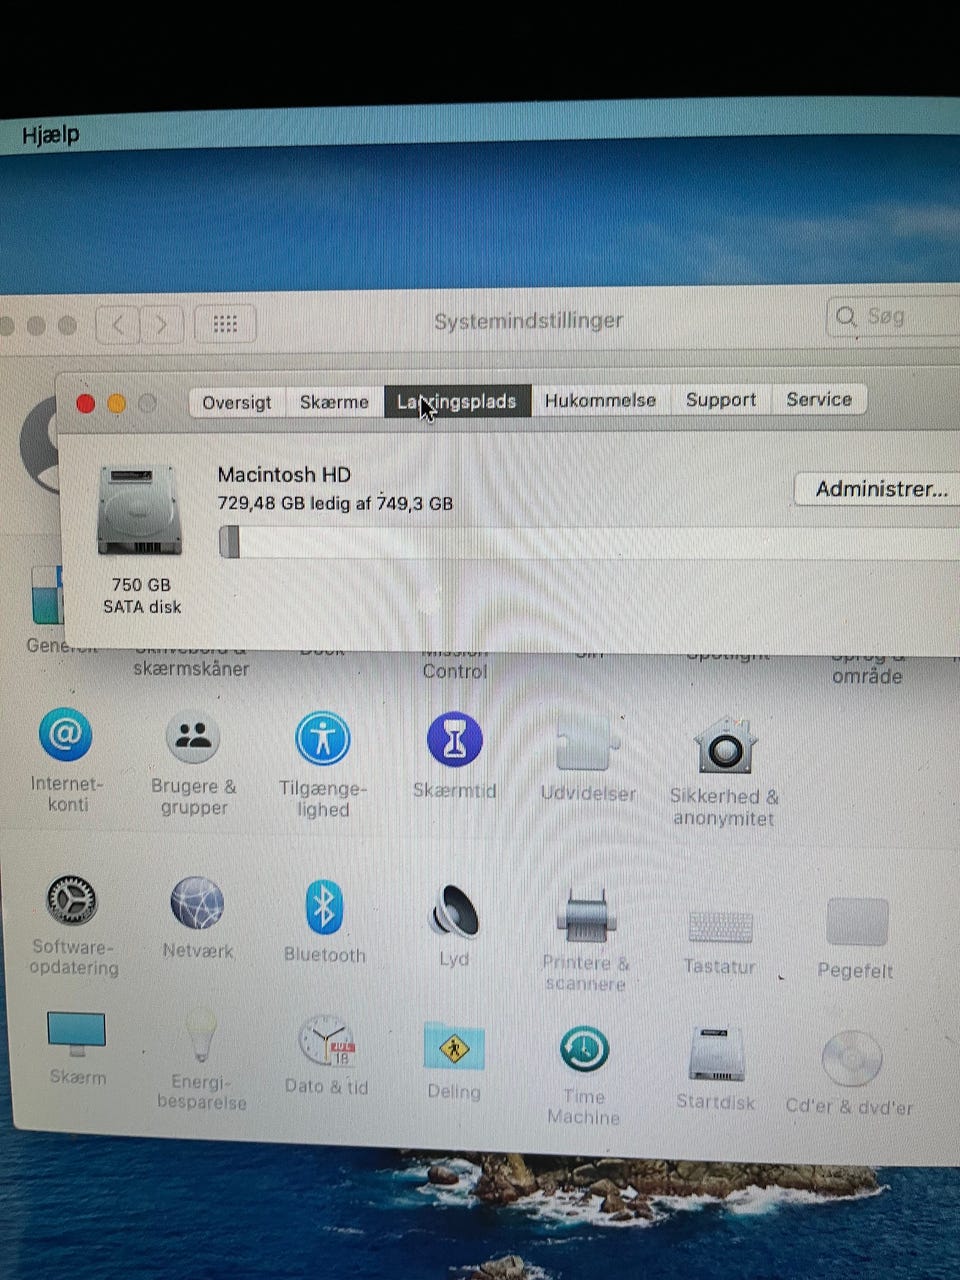Click the Macintosh HD disk icon
The image size is (960, 1280).
click(140, 510)
